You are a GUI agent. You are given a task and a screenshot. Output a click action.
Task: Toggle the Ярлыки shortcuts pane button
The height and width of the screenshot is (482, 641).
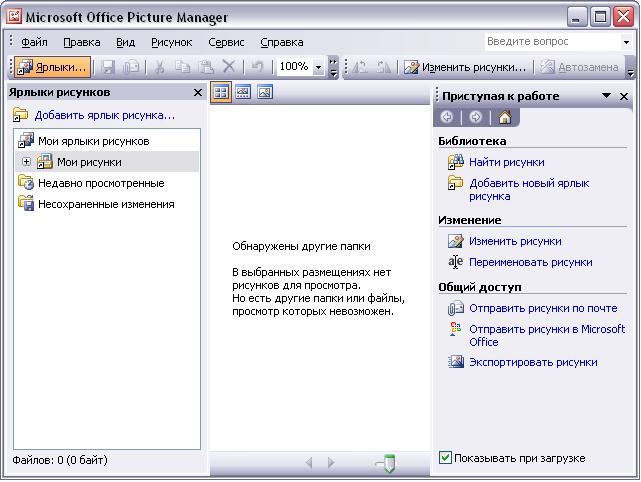(x=52, y=67)
